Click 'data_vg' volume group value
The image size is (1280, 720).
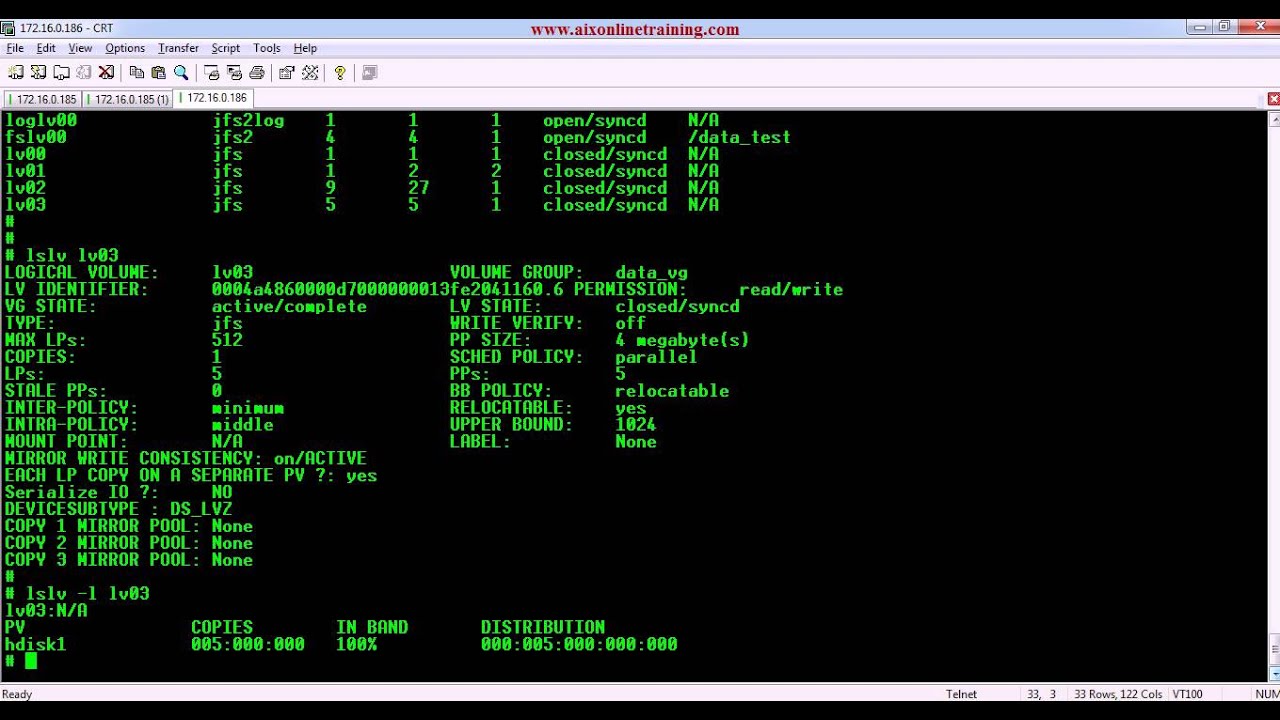pos(652,273)
